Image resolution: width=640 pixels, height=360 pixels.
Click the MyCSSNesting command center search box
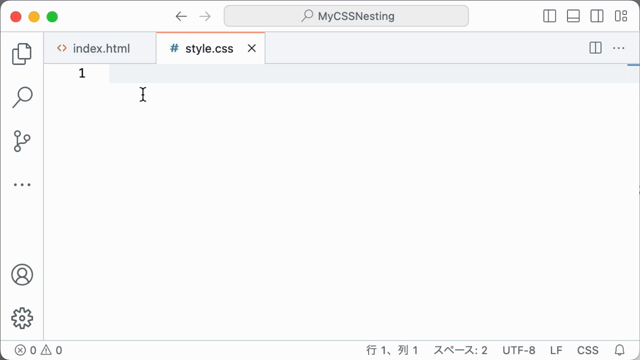click(346, 16)
